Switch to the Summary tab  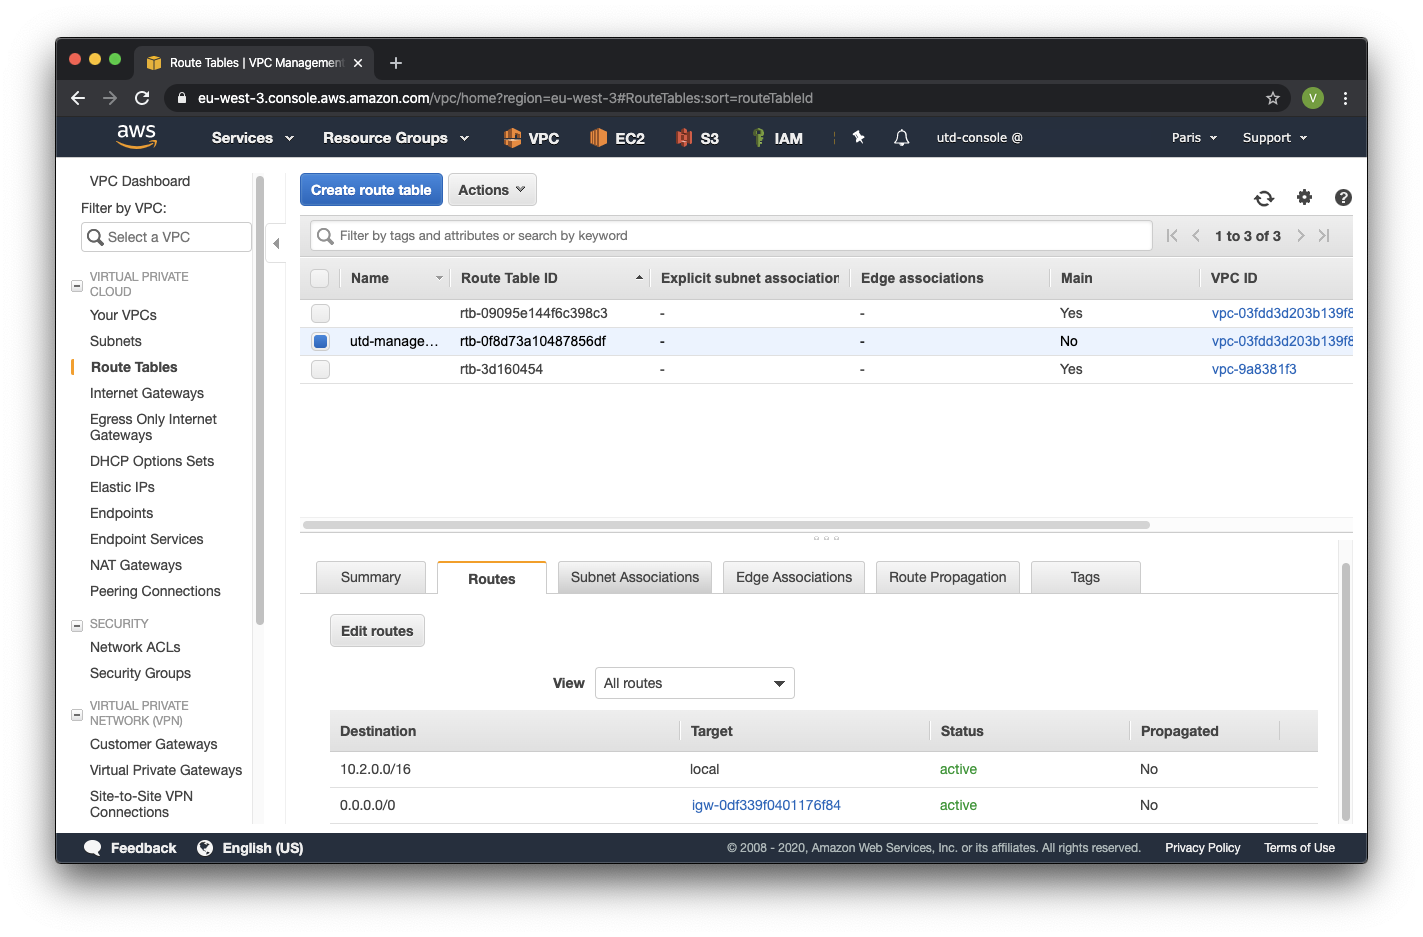point(371,577)
